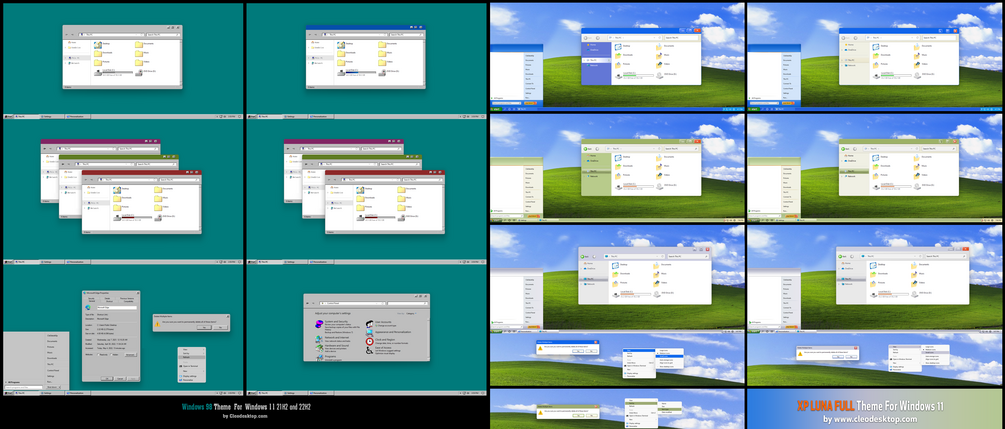Click green start button below purple-sidebar XP explorer
Image resolution: width=1005 pixels, height=429 pixels.
(x=496, y=109)
